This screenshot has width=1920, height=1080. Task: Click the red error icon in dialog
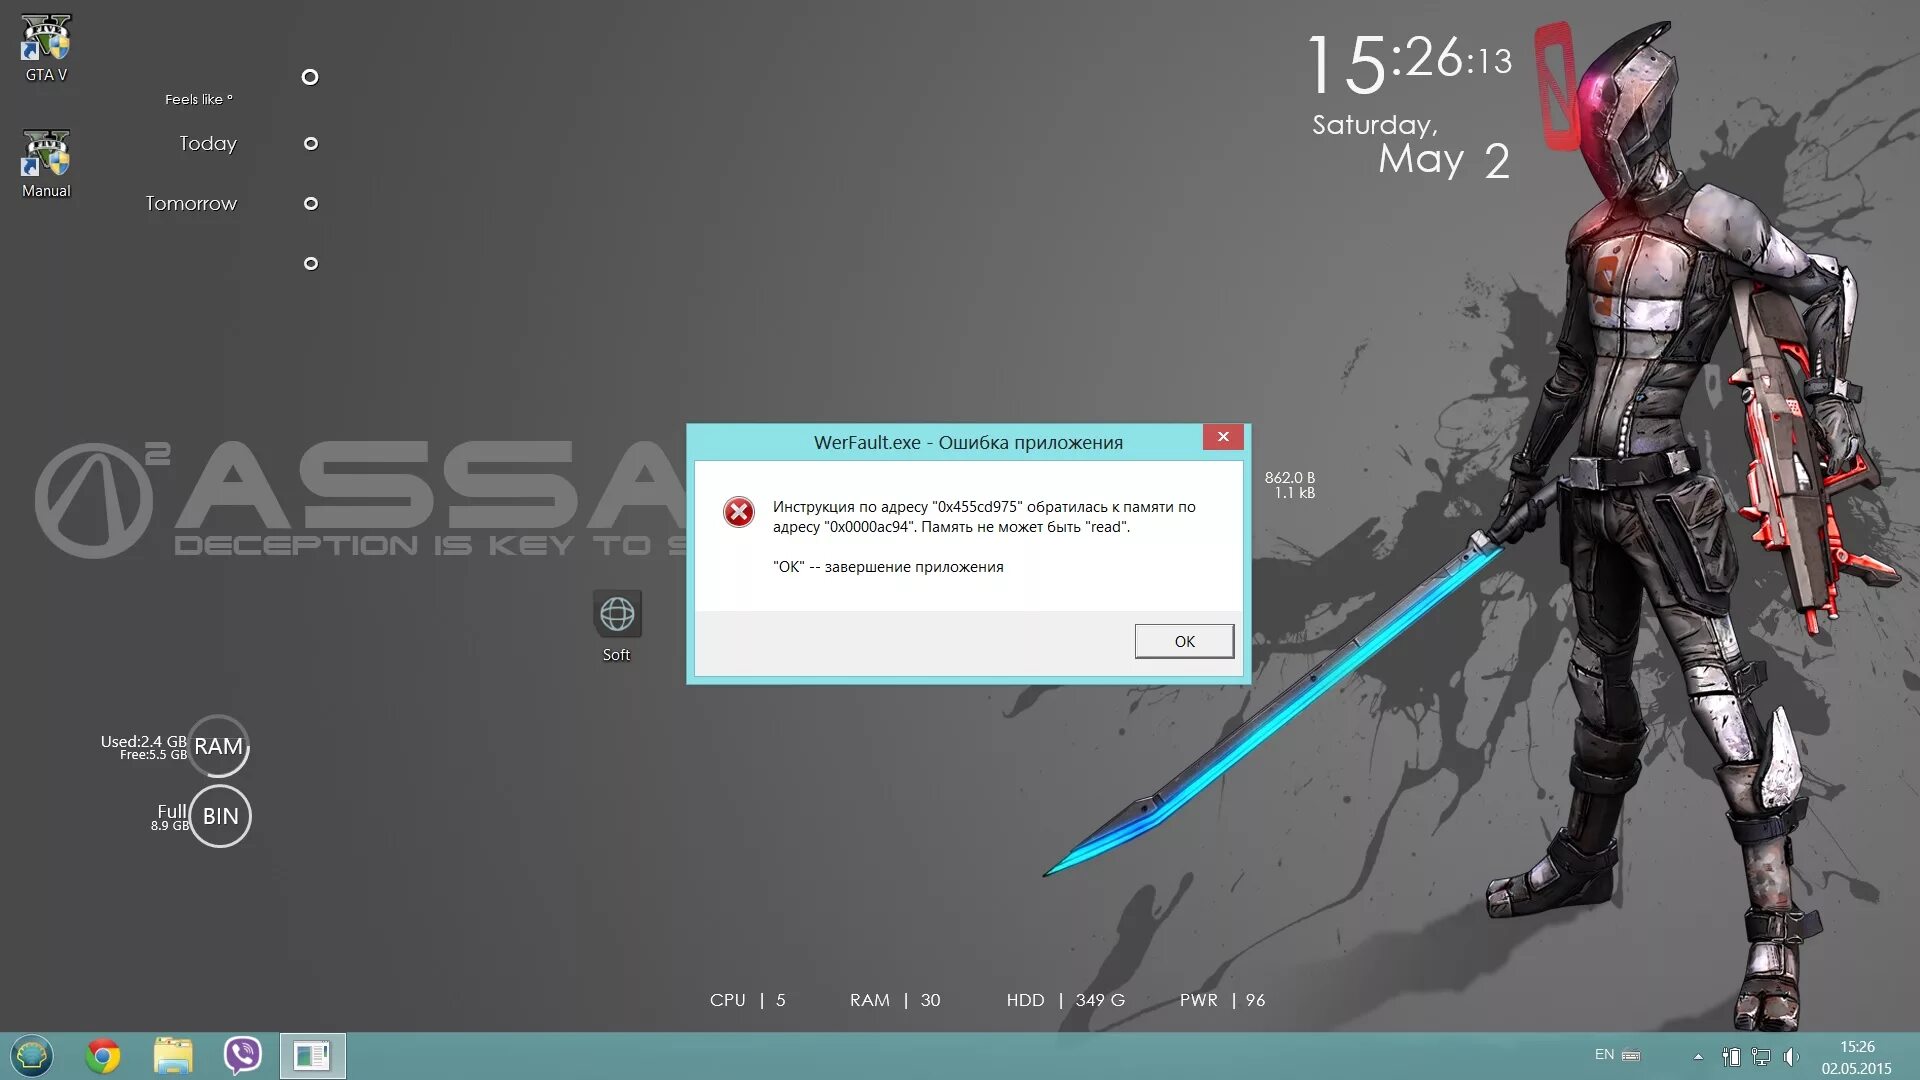tap(739, 512)
